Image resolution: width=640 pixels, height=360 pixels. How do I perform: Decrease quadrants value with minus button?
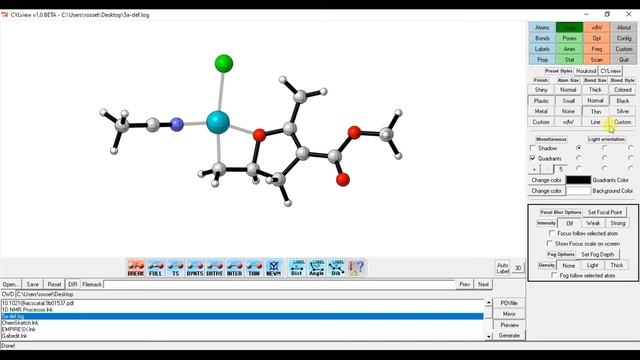(x=547, y=169)
